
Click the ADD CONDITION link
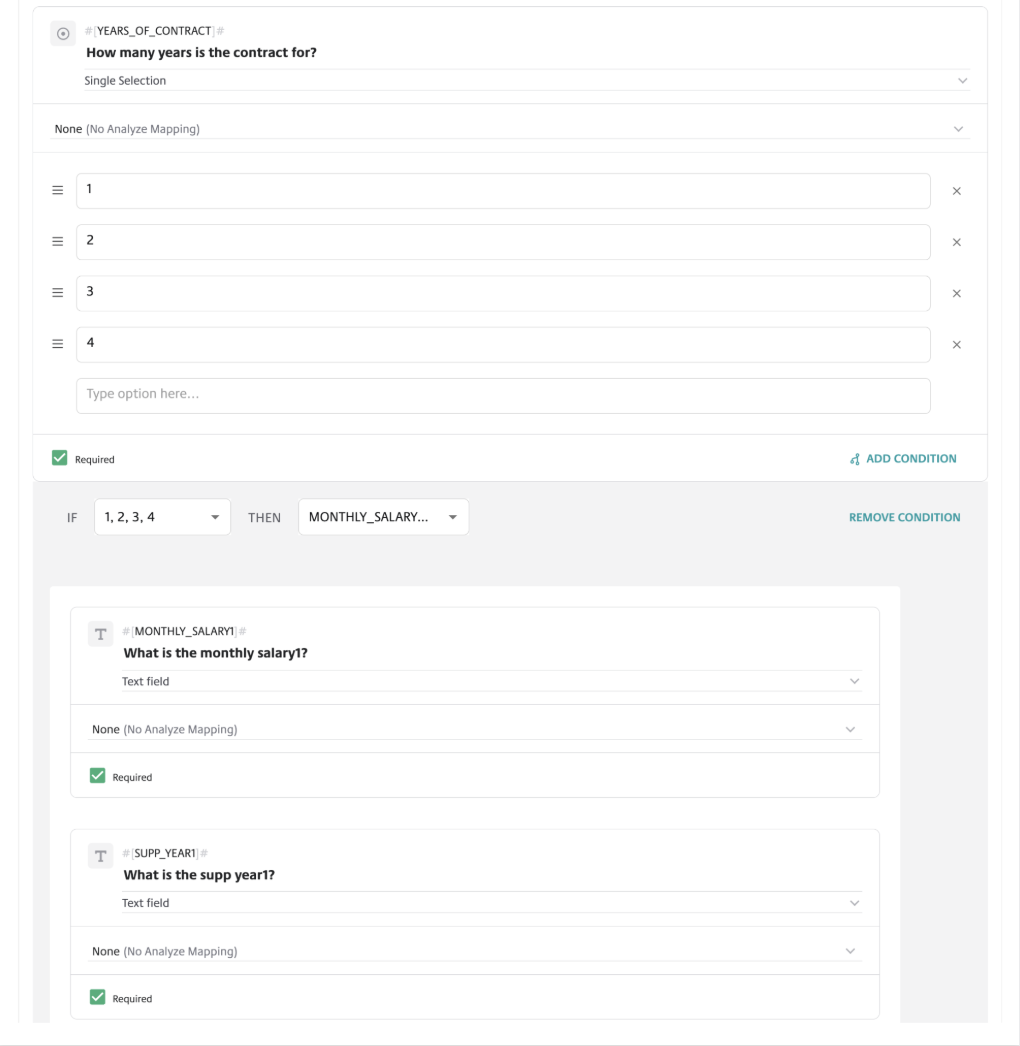click(x=903, y=459)
